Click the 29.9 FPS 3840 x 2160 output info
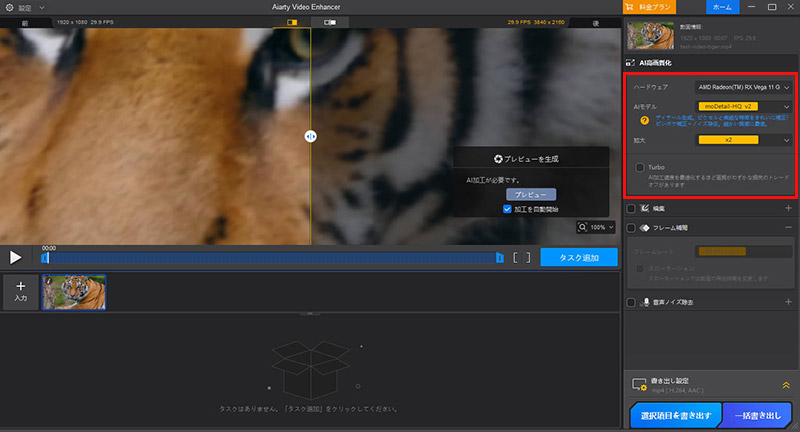Screen dimensions: 800x432 536,22
